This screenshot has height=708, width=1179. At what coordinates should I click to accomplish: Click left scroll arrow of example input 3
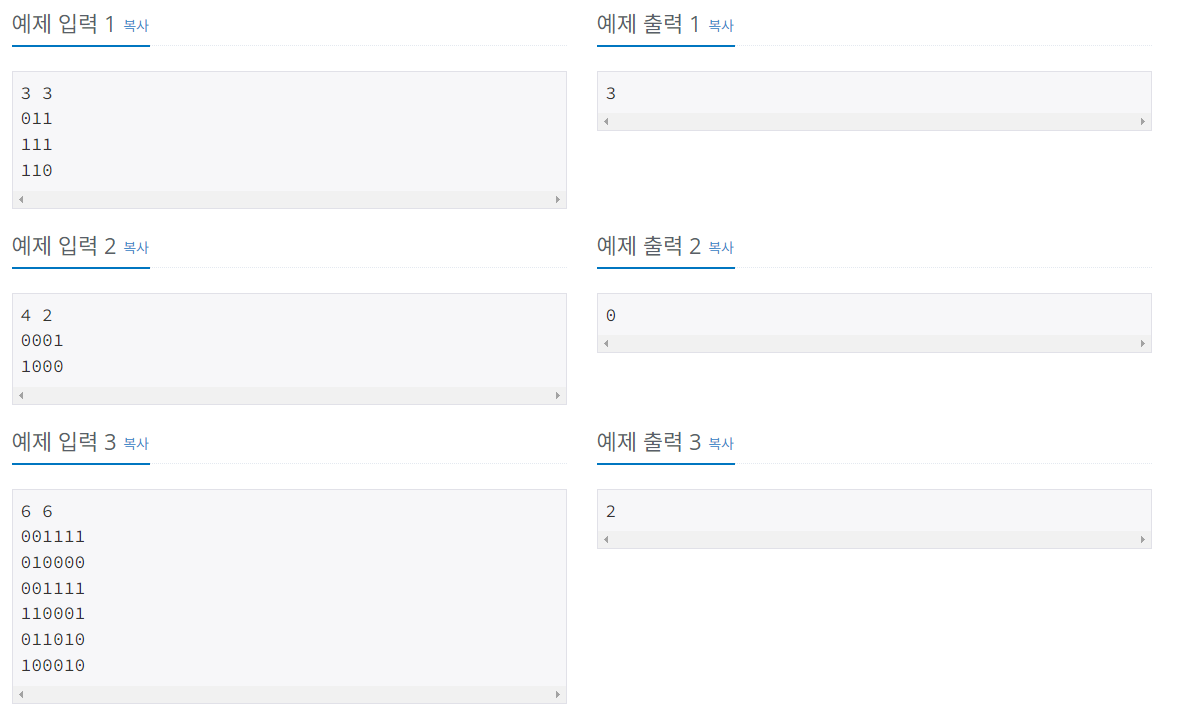point(21,694)
